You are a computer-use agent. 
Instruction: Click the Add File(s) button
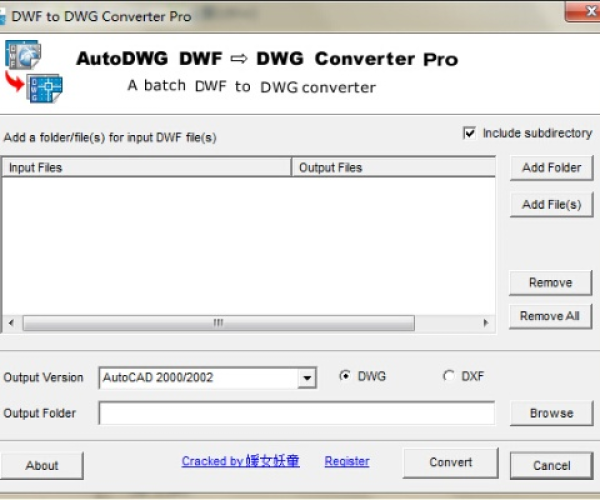click(x=551, y=204)
